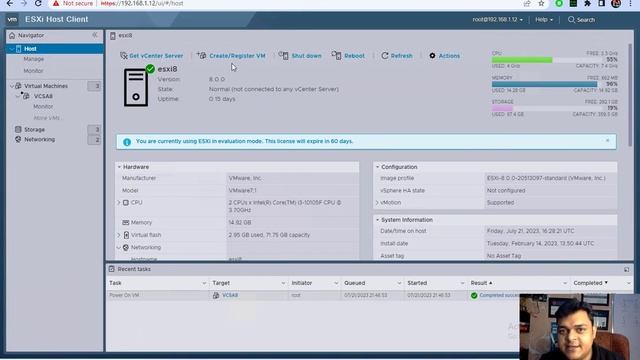Collapse the Virtual Machines tree node
Viewport: 640px width, 360px height.
point(12,86)
